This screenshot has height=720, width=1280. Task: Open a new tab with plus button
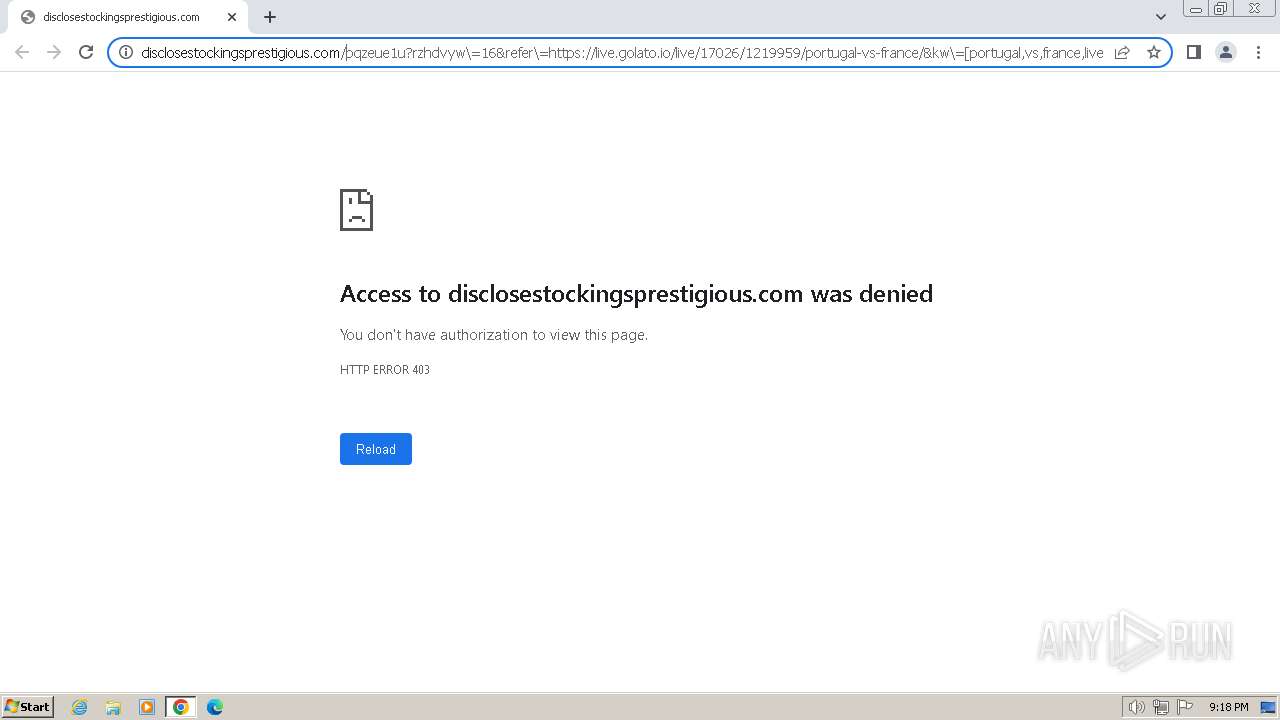[x=269, y=17]
